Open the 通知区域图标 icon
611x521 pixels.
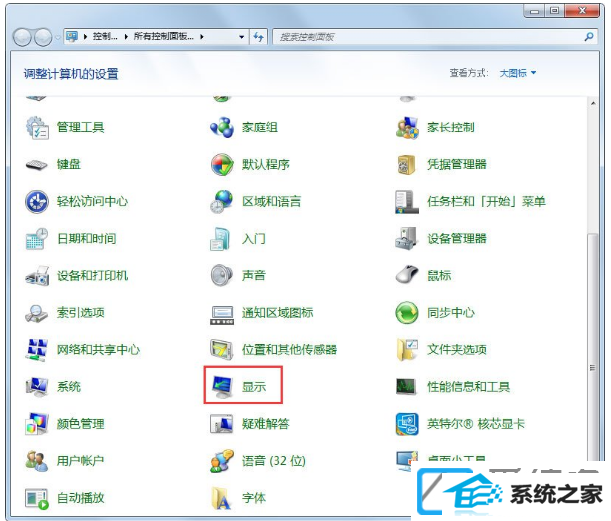click(222, 313)
